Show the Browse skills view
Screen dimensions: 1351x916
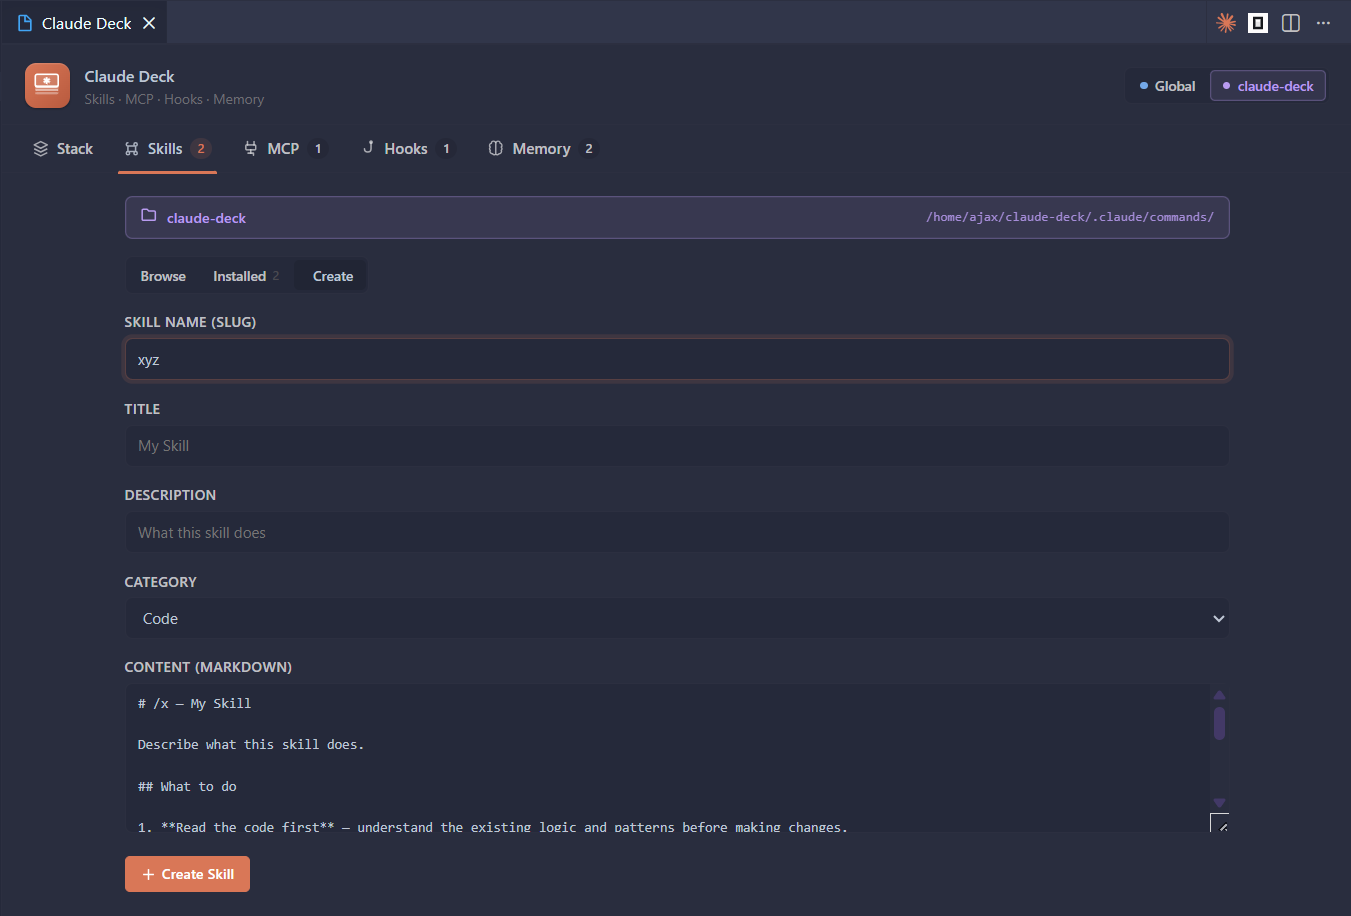[163, 276]
